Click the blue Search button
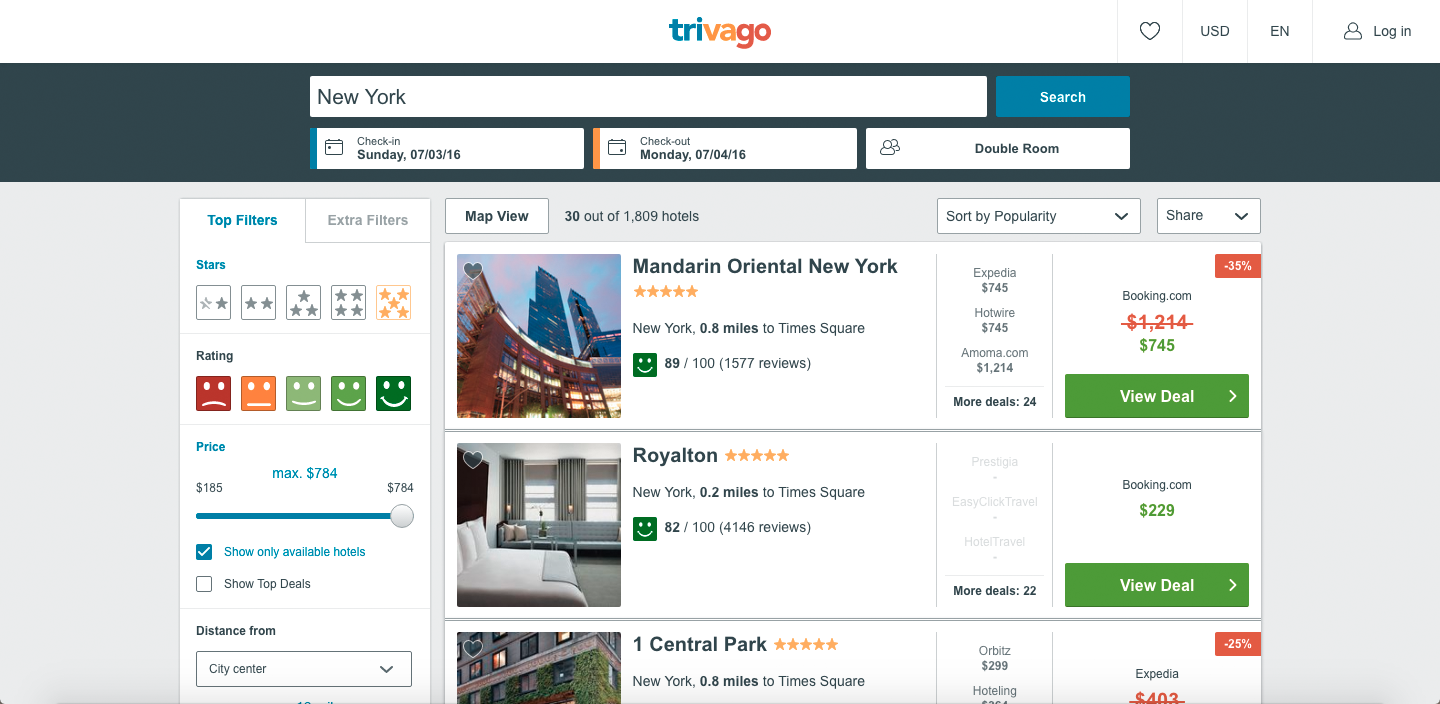The image size is (1440, 704). (1063, 97)
